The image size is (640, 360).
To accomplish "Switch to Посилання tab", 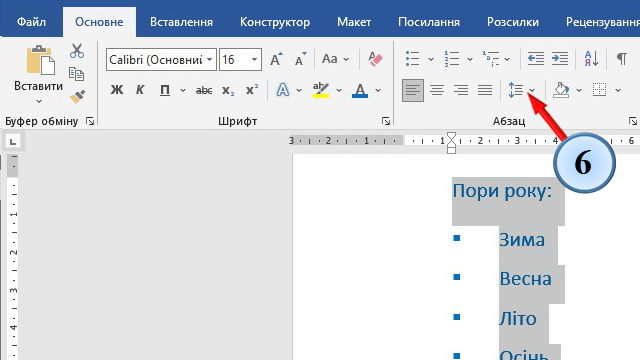I will [429, 22].
